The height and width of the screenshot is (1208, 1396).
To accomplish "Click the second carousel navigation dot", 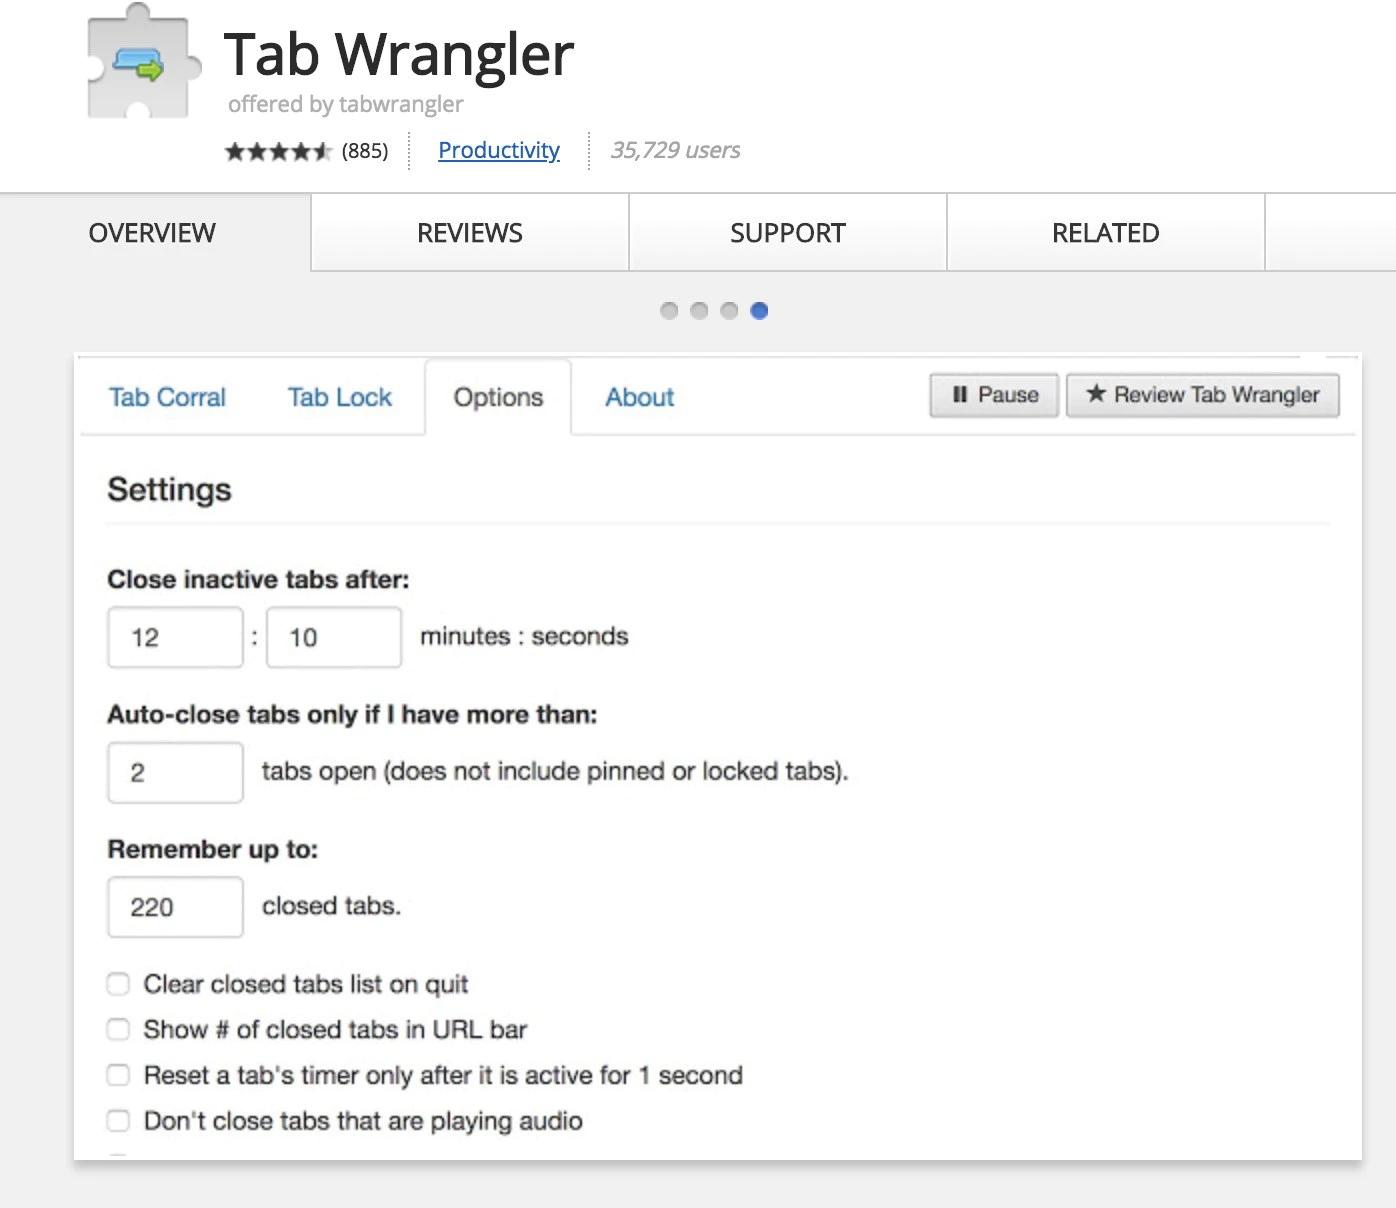I will click(x=699, y=311).
